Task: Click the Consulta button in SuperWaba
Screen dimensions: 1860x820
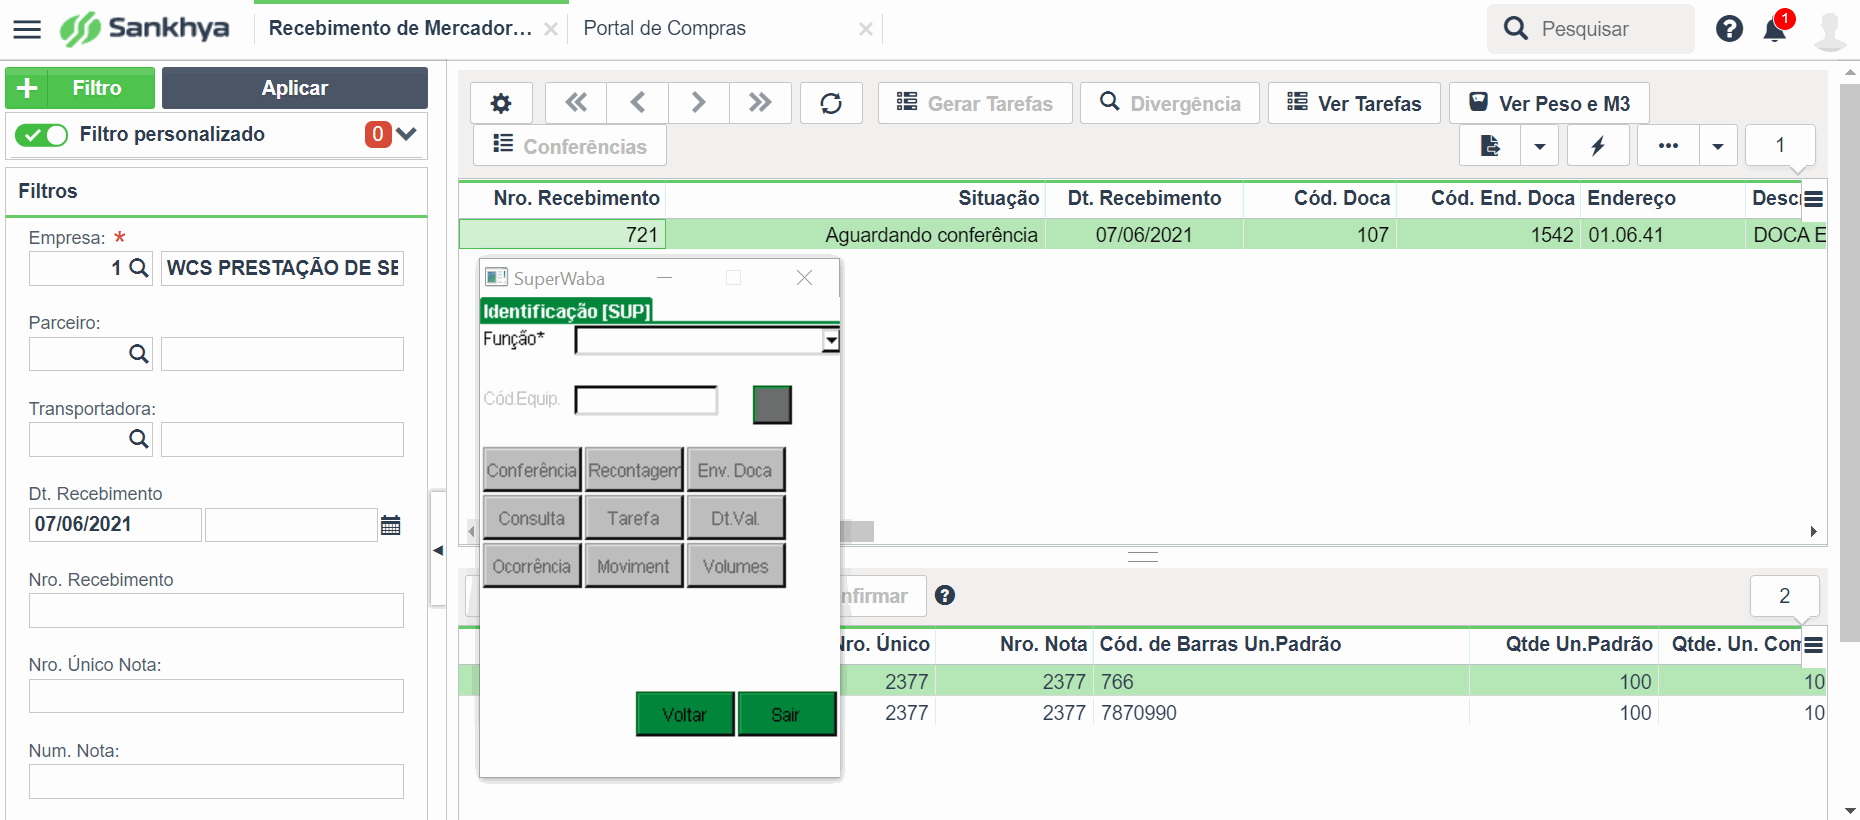Action: click(x=532, y=518)
